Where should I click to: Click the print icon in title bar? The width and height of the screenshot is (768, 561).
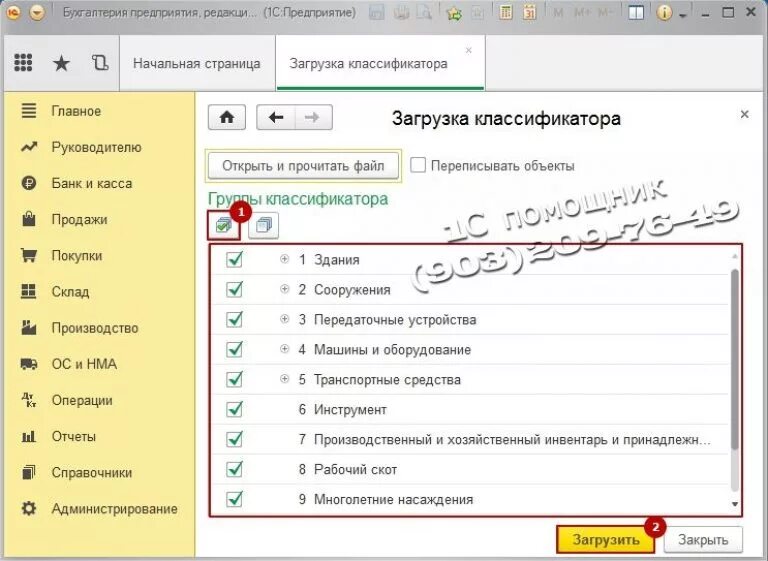pyautogui.click(x=401, y=12)
